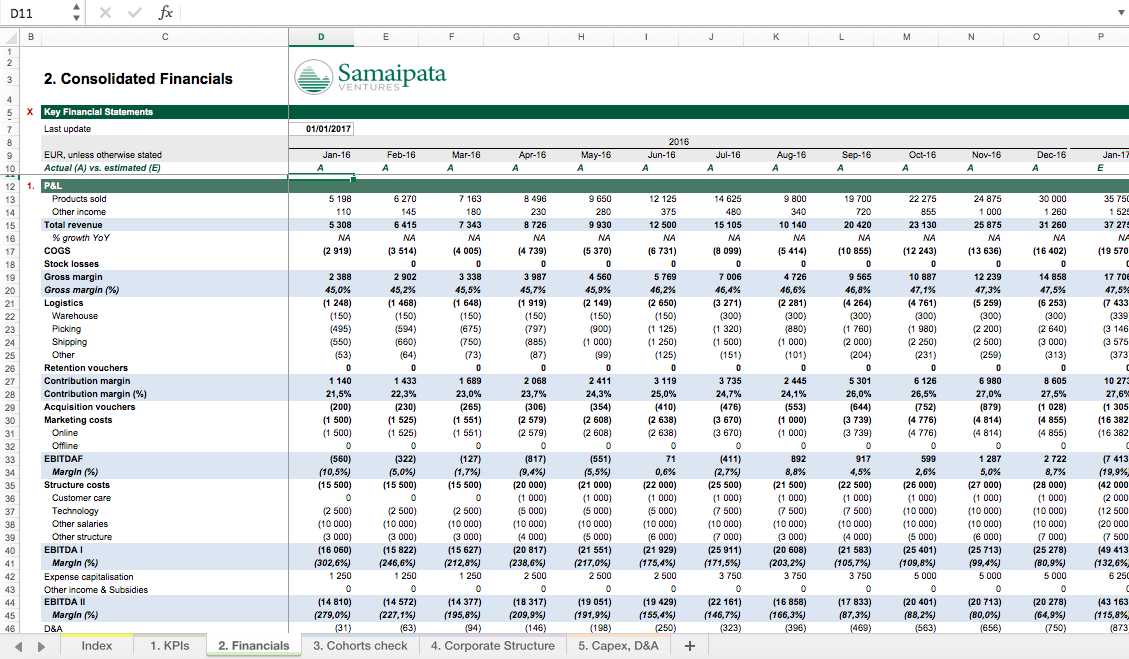Image resolution: width=1129 pixels, height=659 pixels.
Task: Select row 15 header
Action: (x=10, y=225)
